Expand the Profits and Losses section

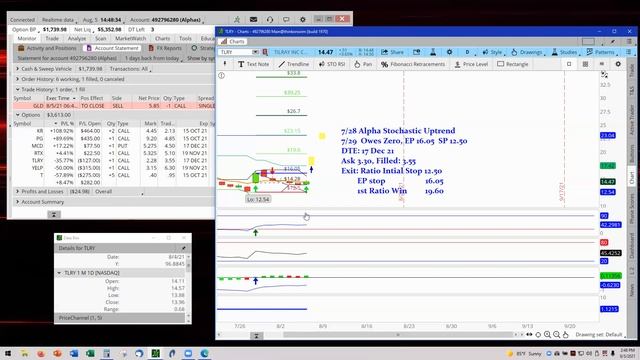click(18, 191)
